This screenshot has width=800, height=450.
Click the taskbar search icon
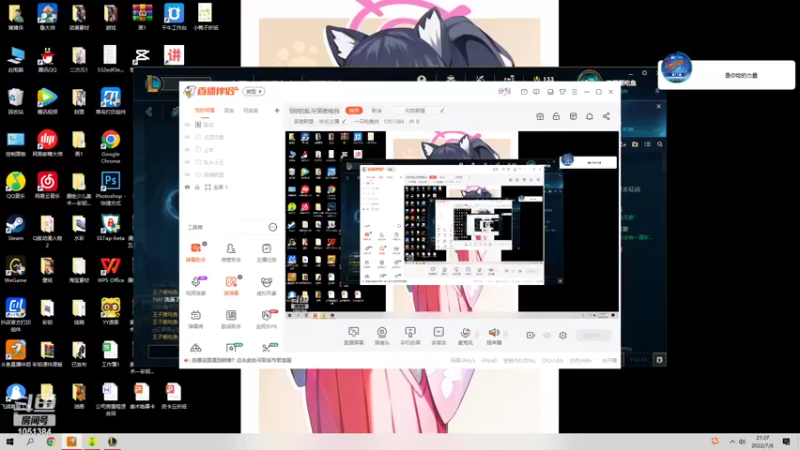(x=30, y=441)
